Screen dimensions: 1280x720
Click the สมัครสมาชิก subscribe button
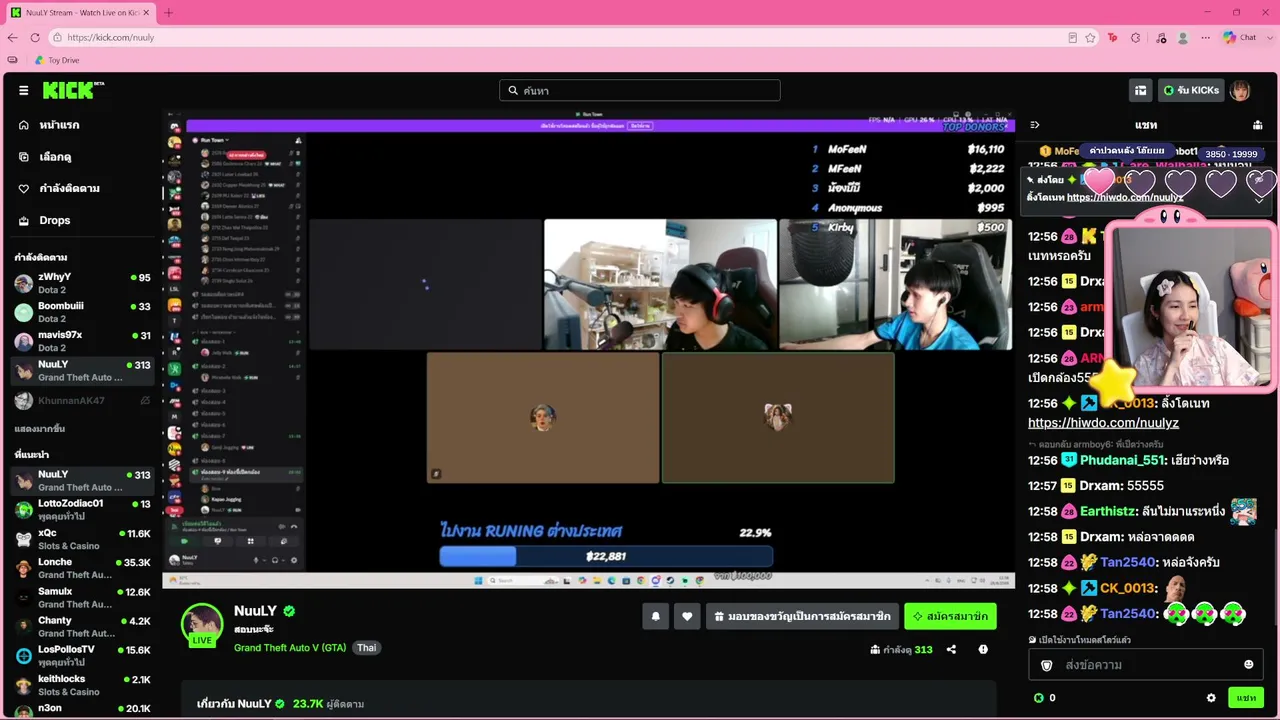(x=950, y=617)
